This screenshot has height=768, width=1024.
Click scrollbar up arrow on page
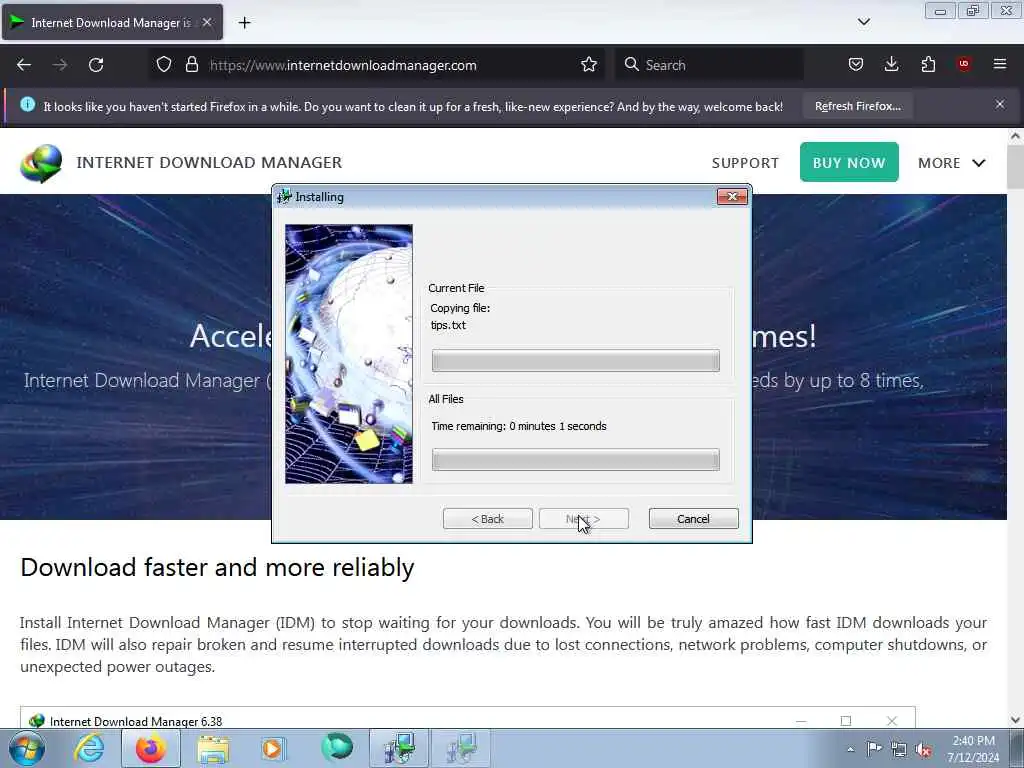pyautogui.click(x=1015, y=136)
